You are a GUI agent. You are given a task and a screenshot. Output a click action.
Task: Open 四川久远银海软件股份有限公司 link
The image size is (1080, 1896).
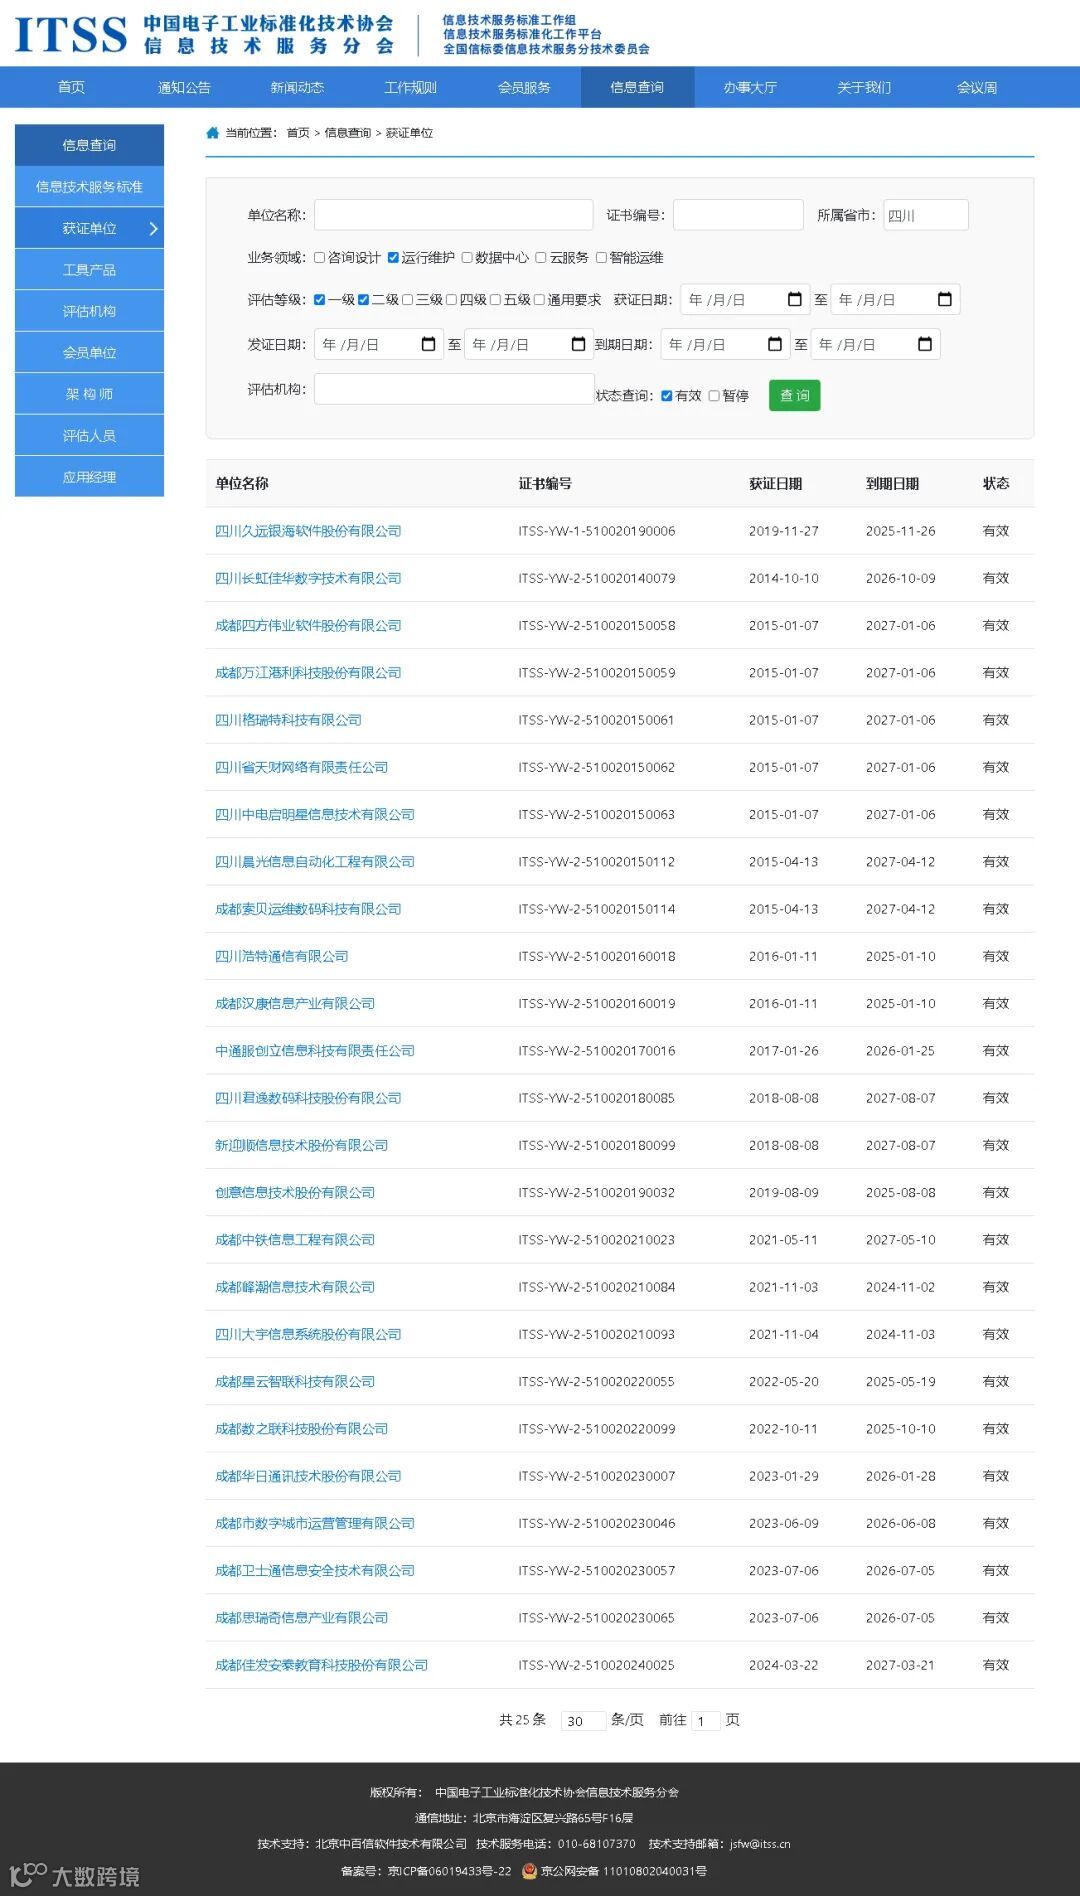tap(308, 531)
